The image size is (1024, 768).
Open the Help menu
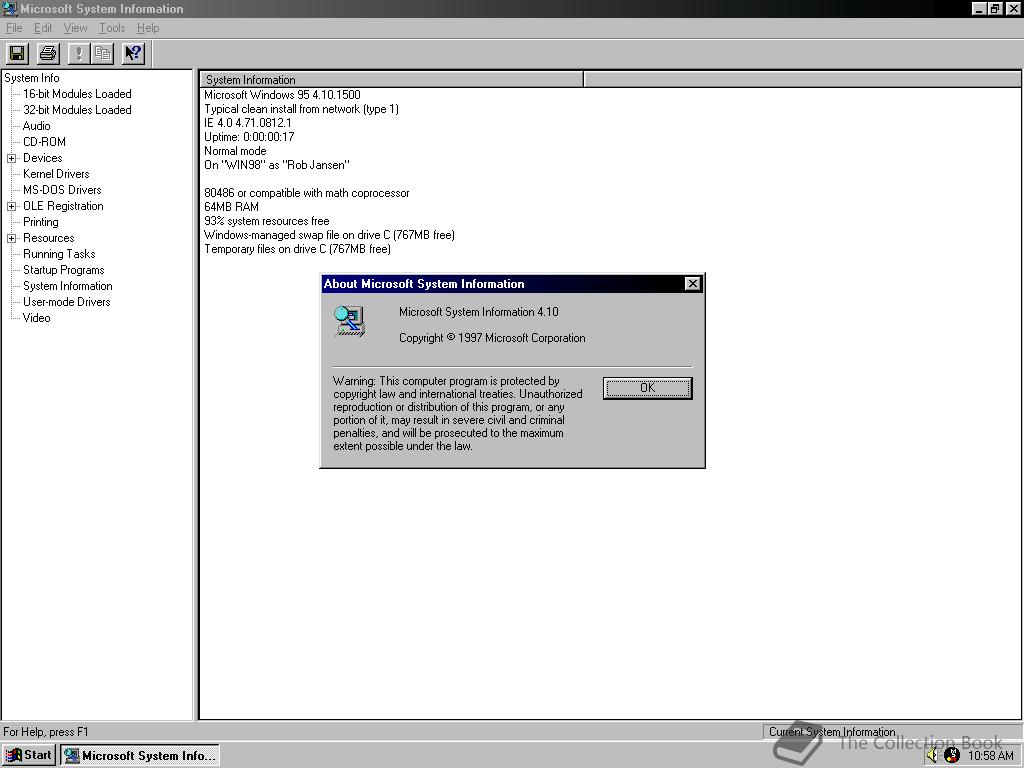148,28
